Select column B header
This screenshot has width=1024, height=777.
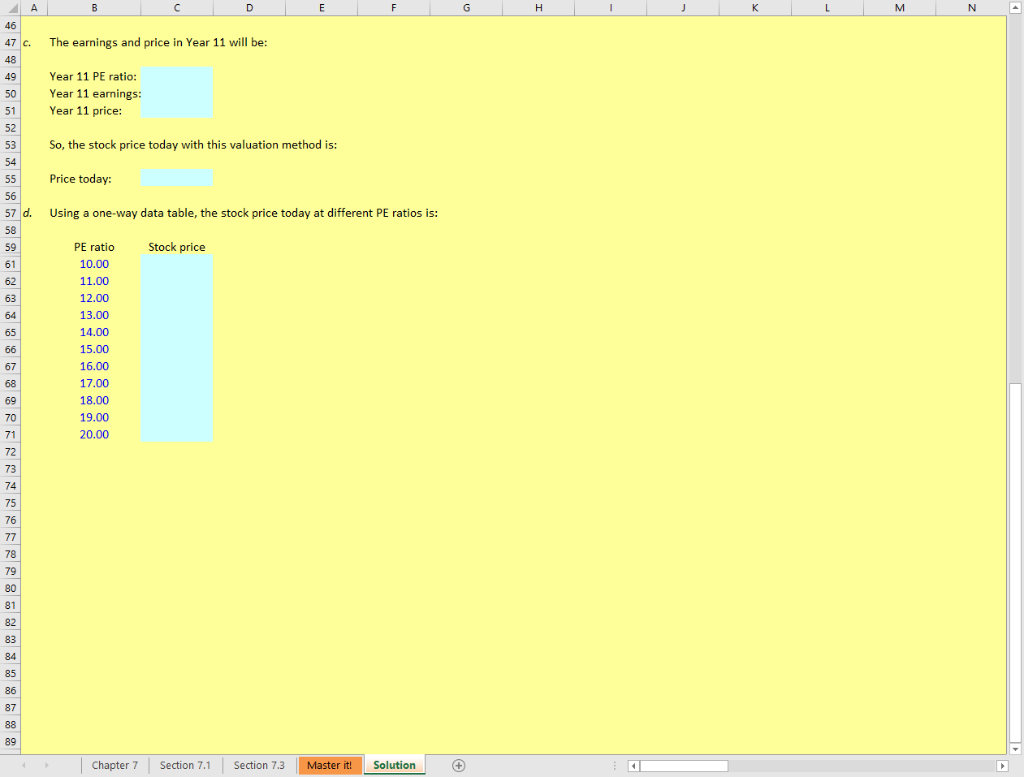[94, 8]
